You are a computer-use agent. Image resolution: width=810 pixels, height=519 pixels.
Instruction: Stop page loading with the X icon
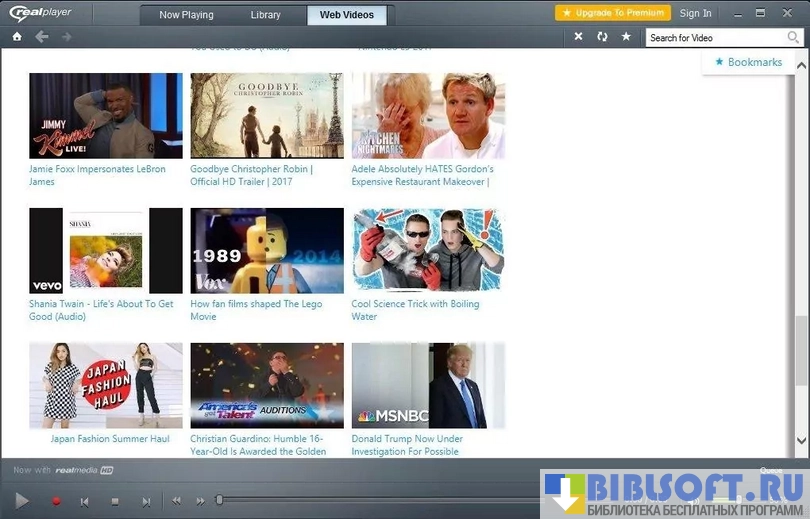click(x=578, y=37)
